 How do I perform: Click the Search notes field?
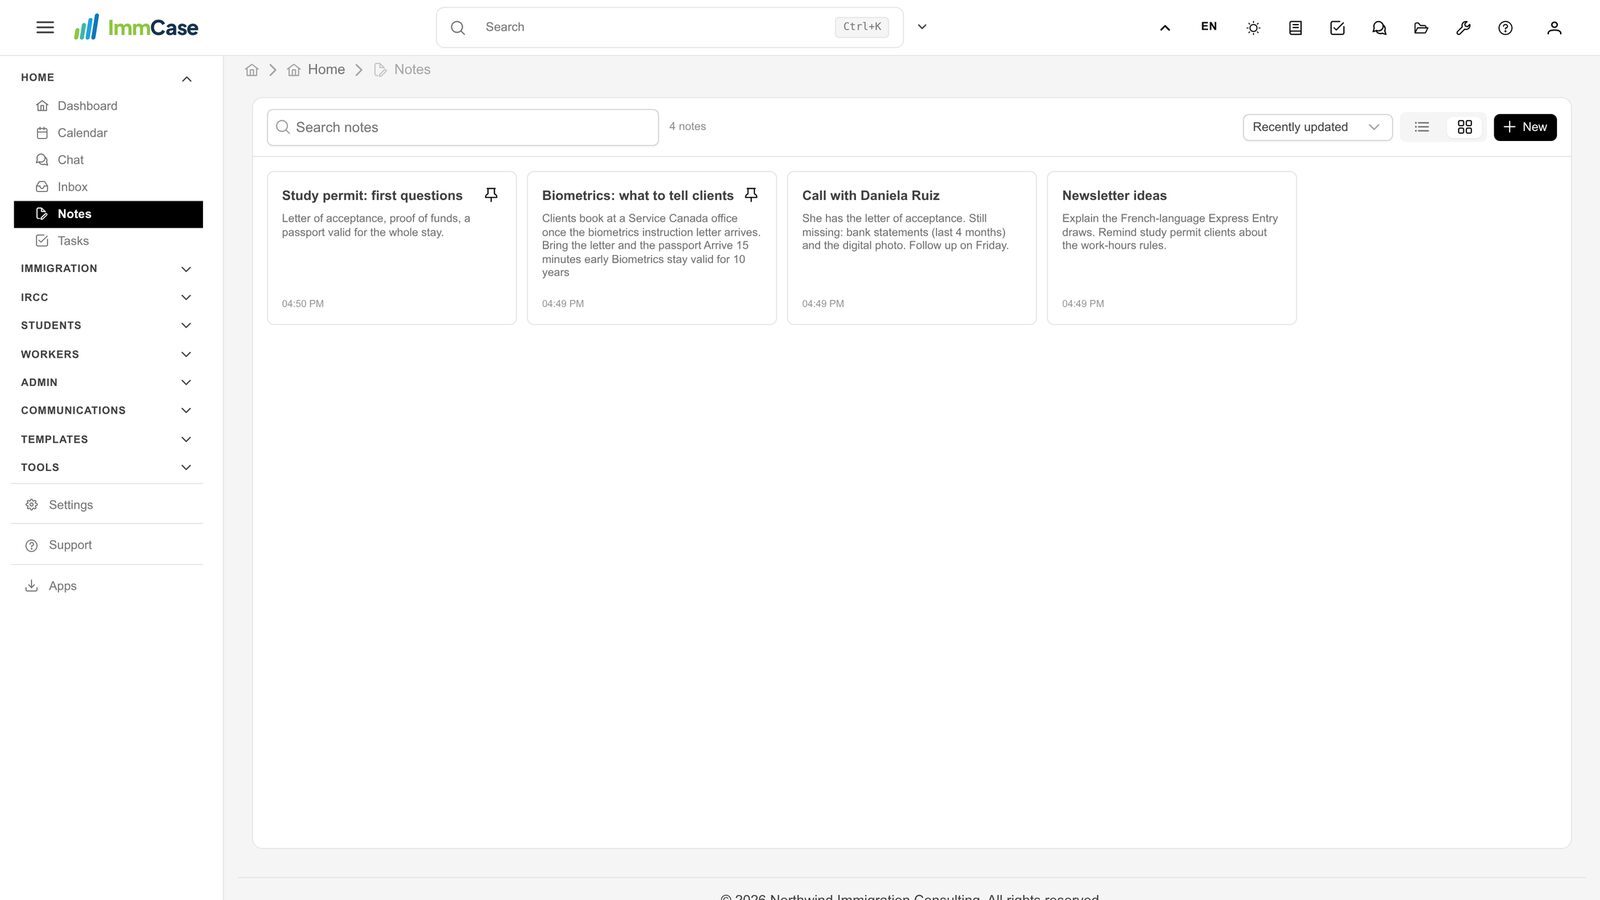point(463,127)
